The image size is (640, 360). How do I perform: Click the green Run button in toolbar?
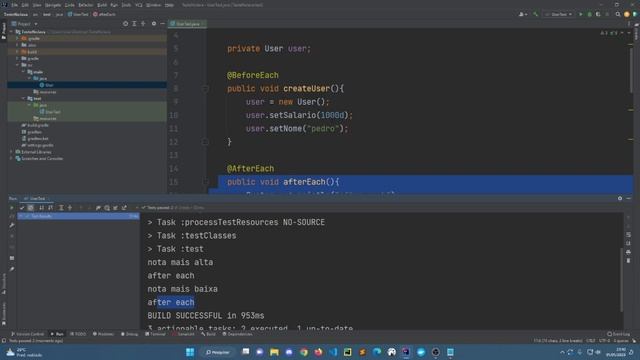(581, 14)
